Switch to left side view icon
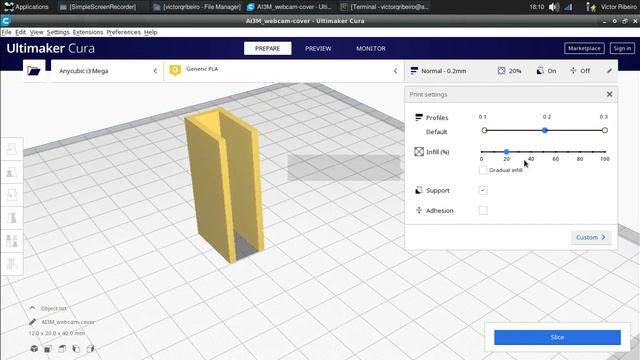 [76, 349]
